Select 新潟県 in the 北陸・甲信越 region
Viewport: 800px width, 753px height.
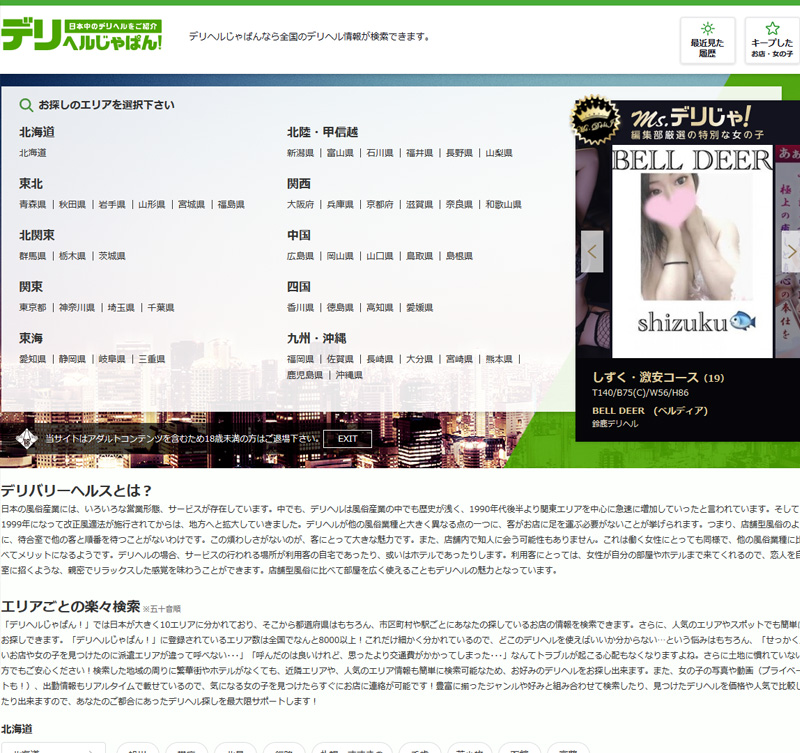point(301,153)
